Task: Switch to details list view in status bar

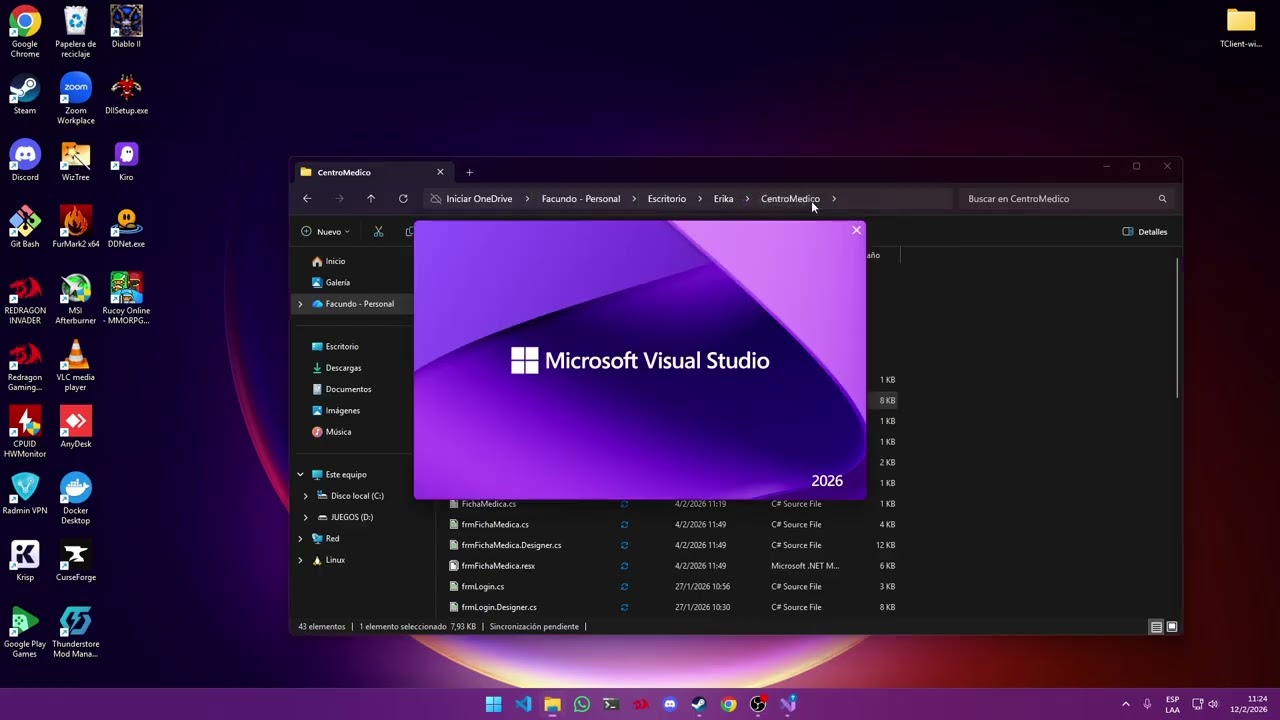Action: (1156, 627)
